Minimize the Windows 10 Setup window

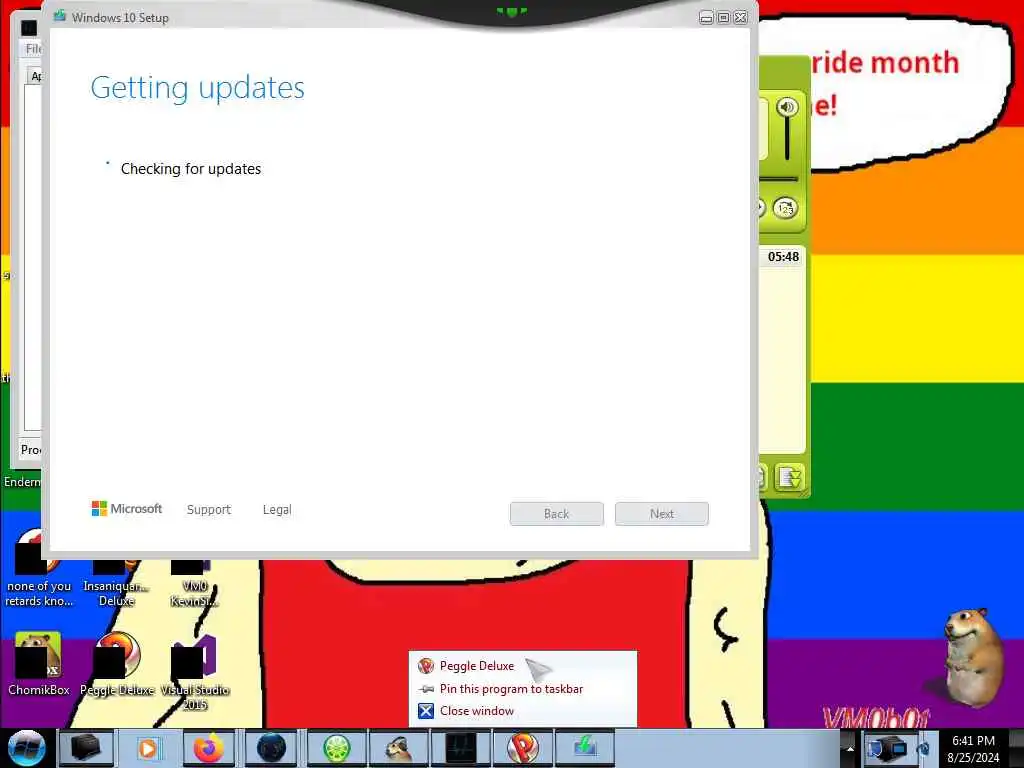[706, 18]
